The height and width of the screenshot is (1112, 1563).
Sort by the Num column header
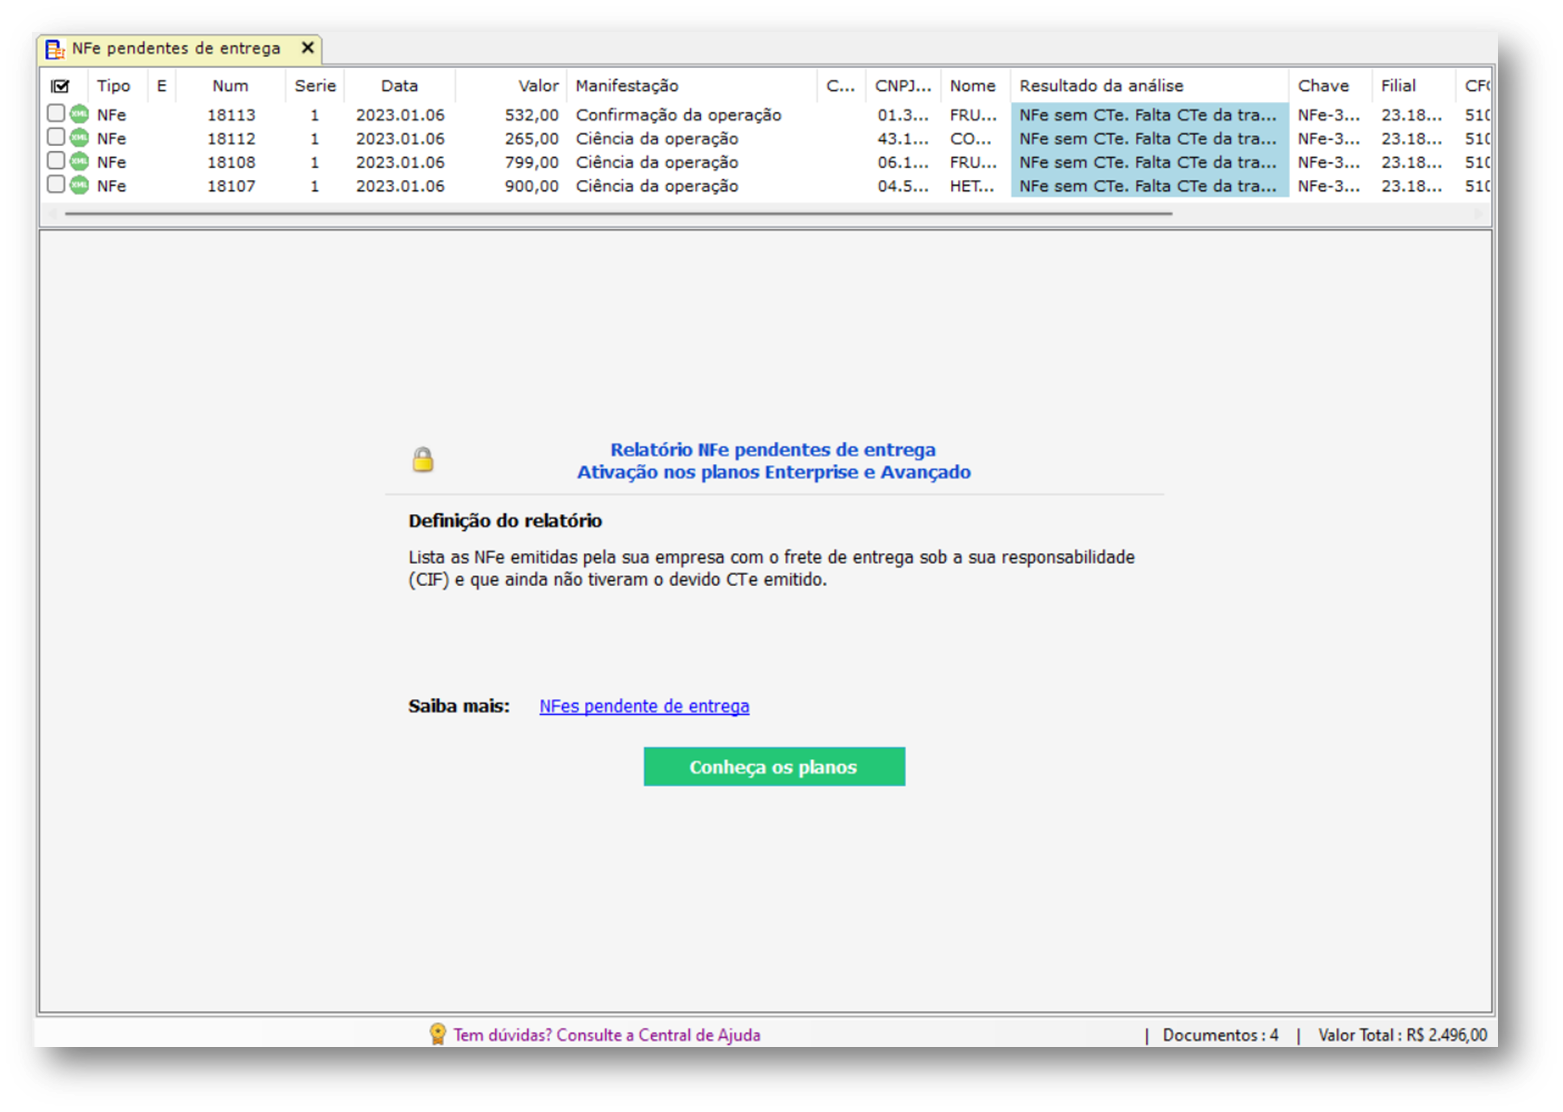[230, 86]
